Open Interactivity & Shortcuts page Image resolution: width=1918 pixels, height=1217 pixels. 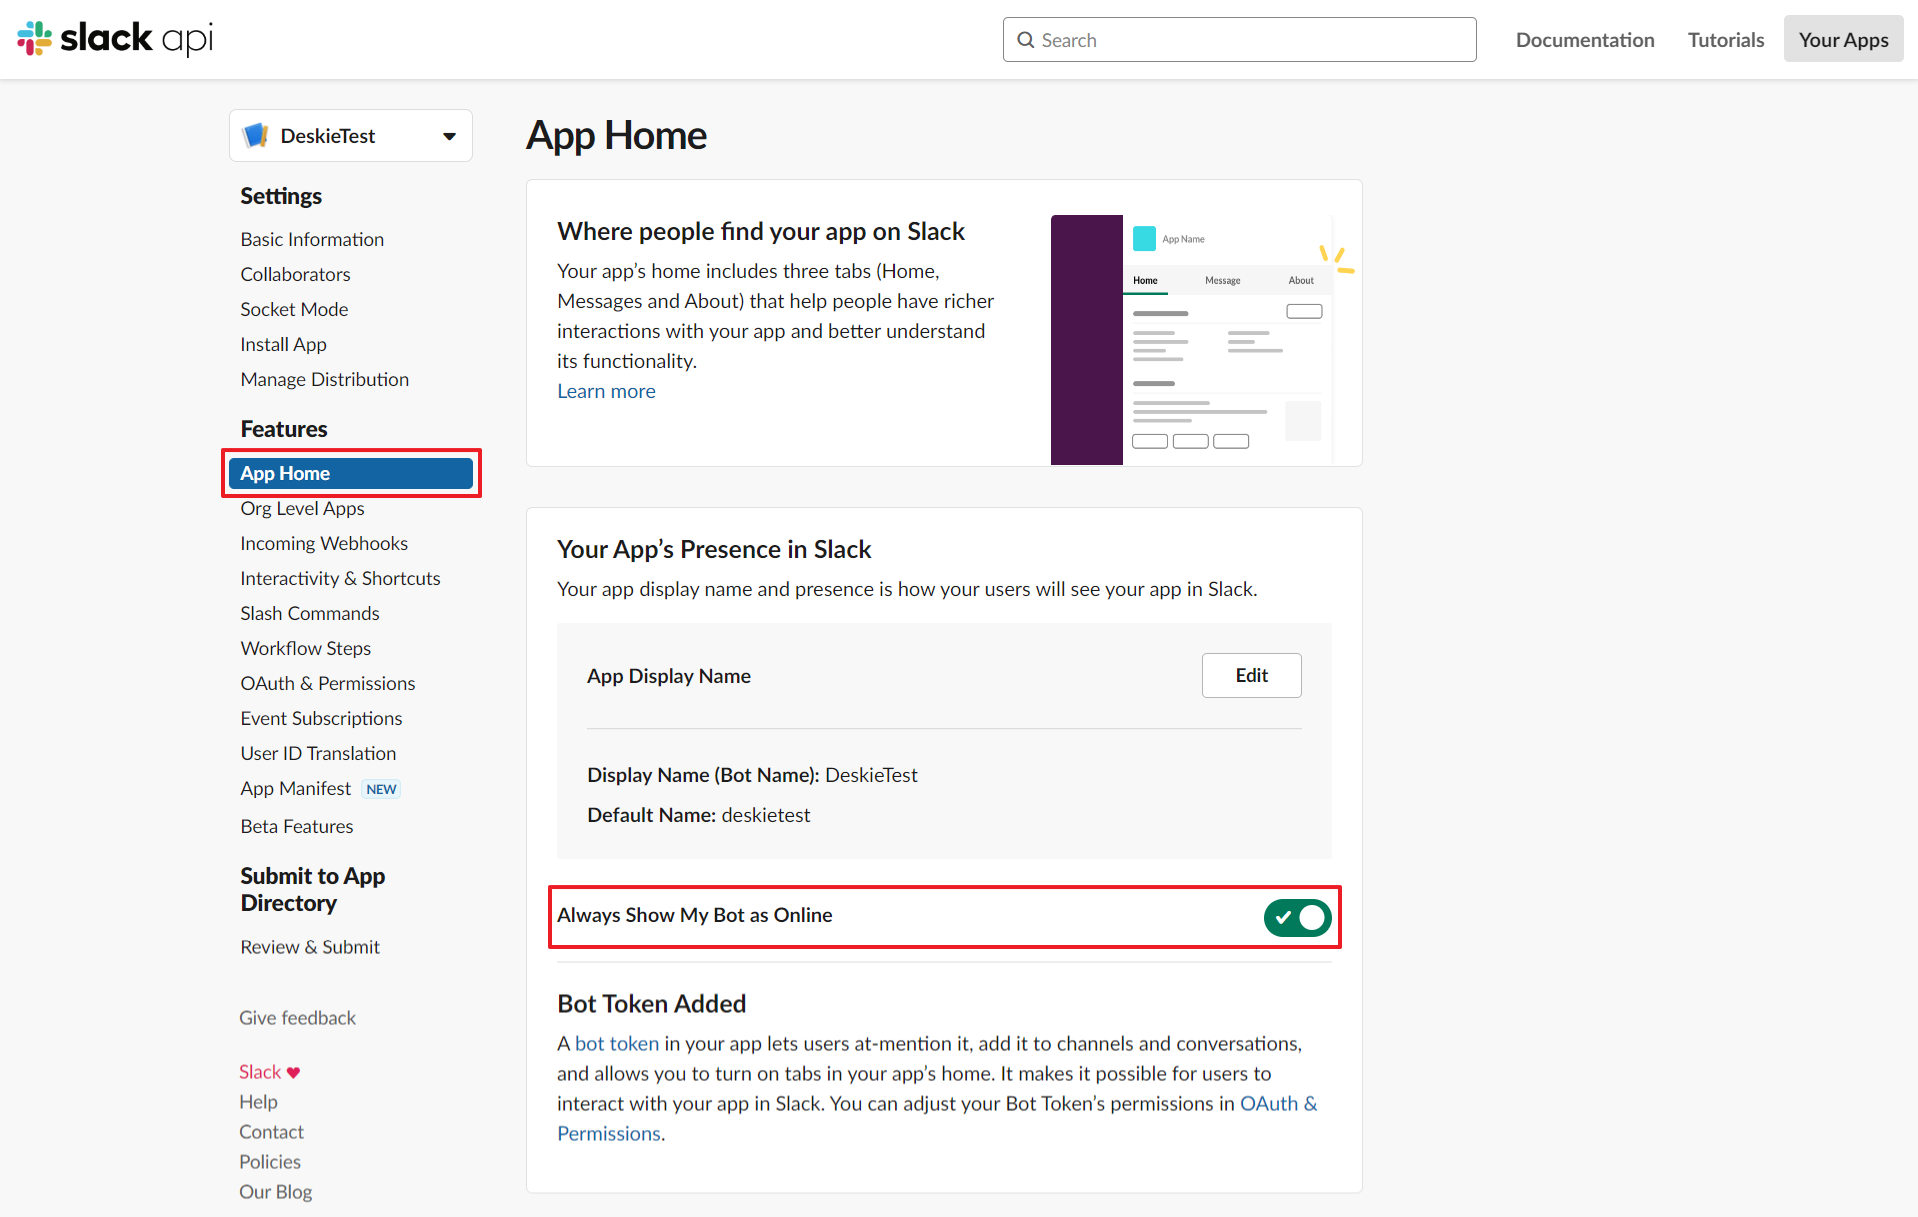pyautogui.click(x=340, y=578)
